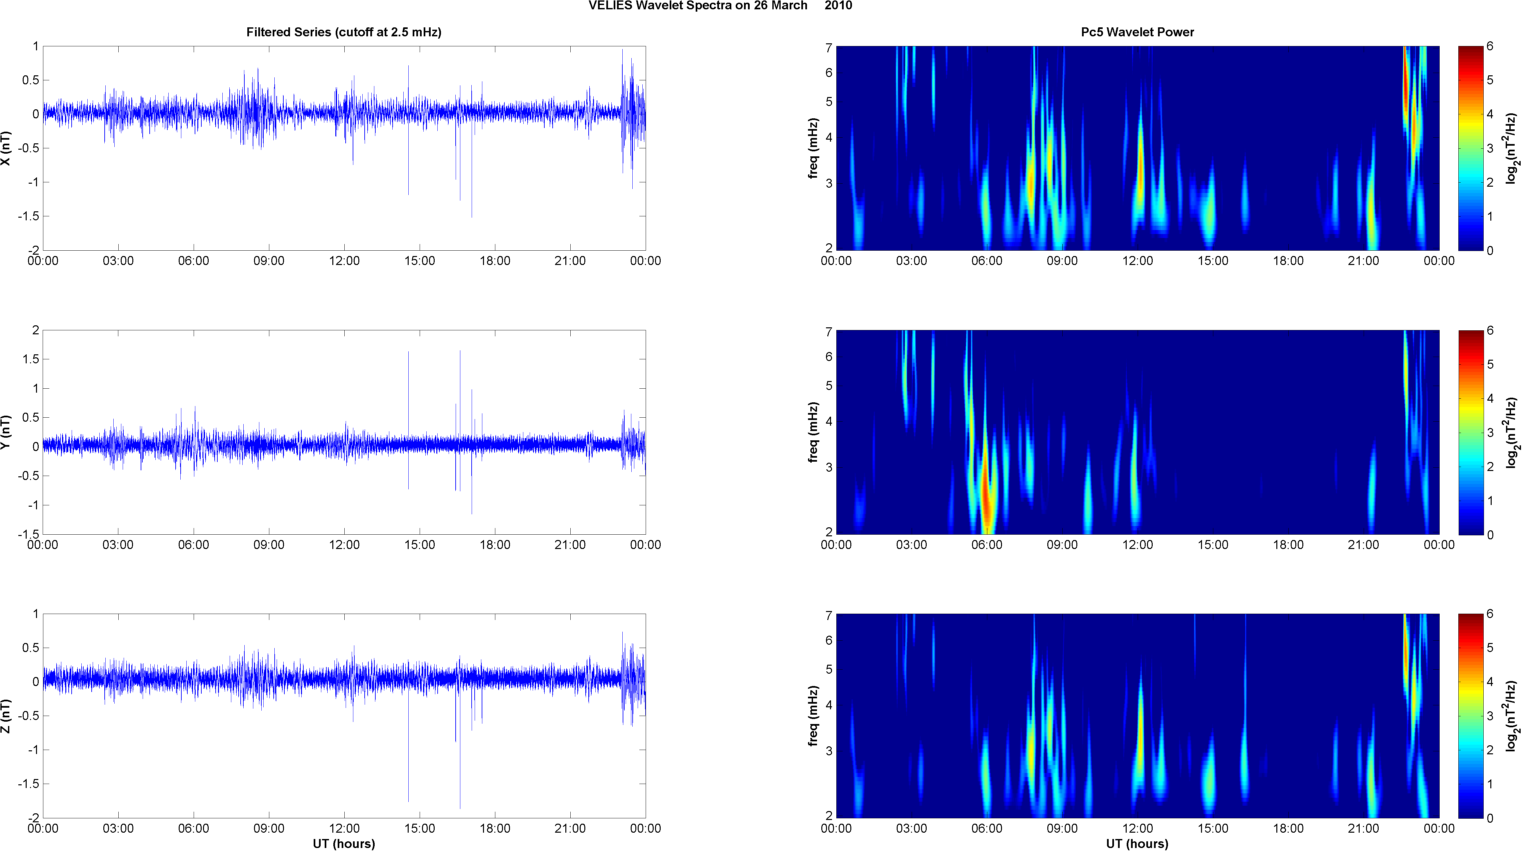Click the colorbar unit label of the top spectrogram
The image size is (1522, 851).
tap(1513, 148)
